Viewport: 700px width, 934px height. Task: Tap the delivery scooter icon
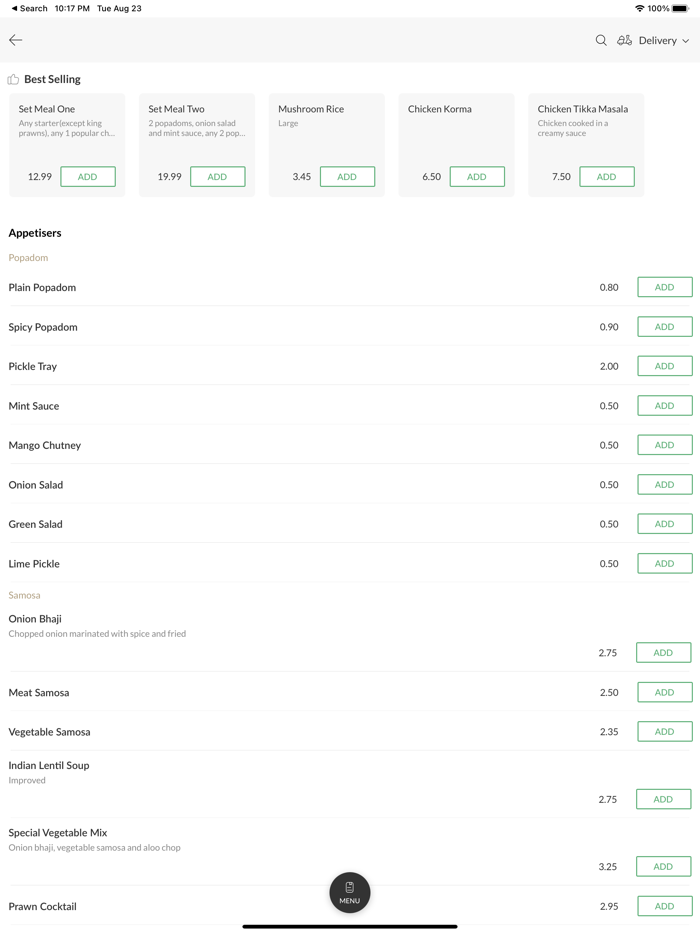point(624,40)
